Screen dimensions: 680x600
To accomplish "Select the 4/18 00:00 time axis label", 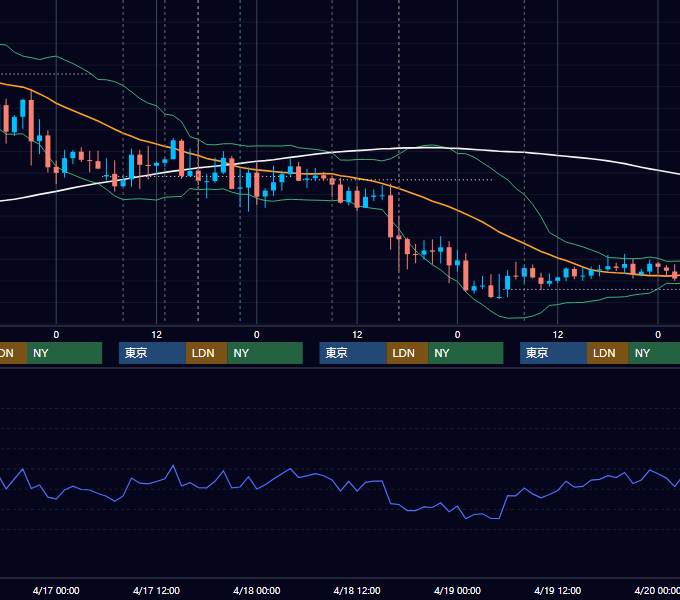I will pos(257,590).
